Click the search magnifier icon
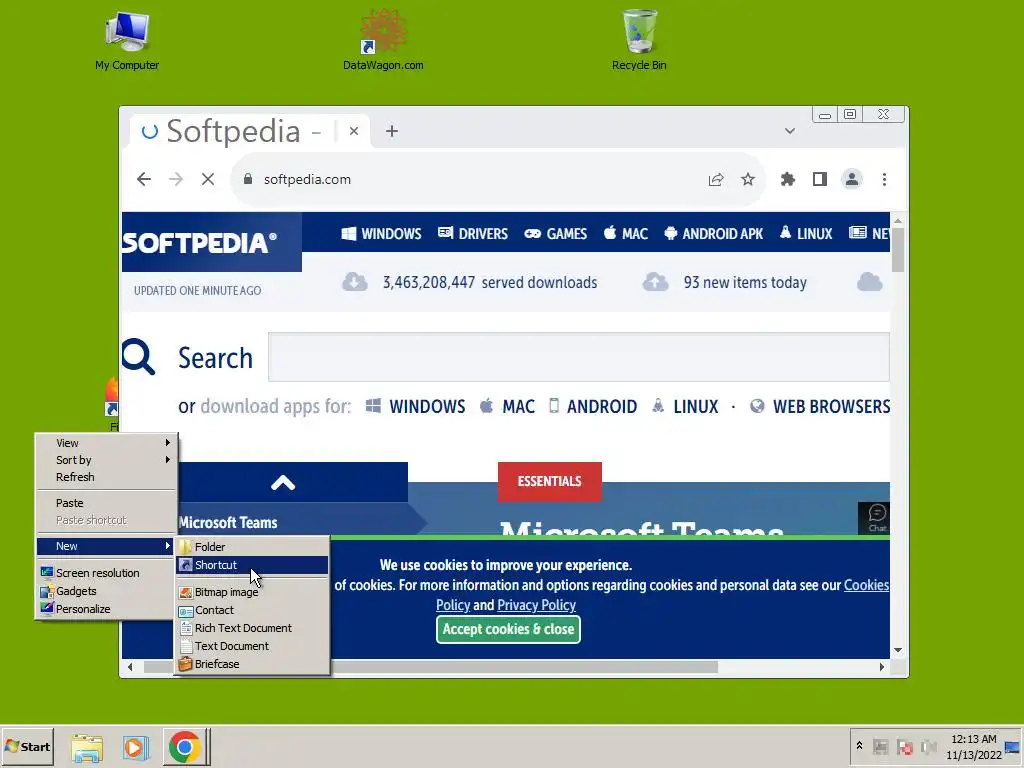1024x768 pixels. pyautogui.click(x=138, y=357)
